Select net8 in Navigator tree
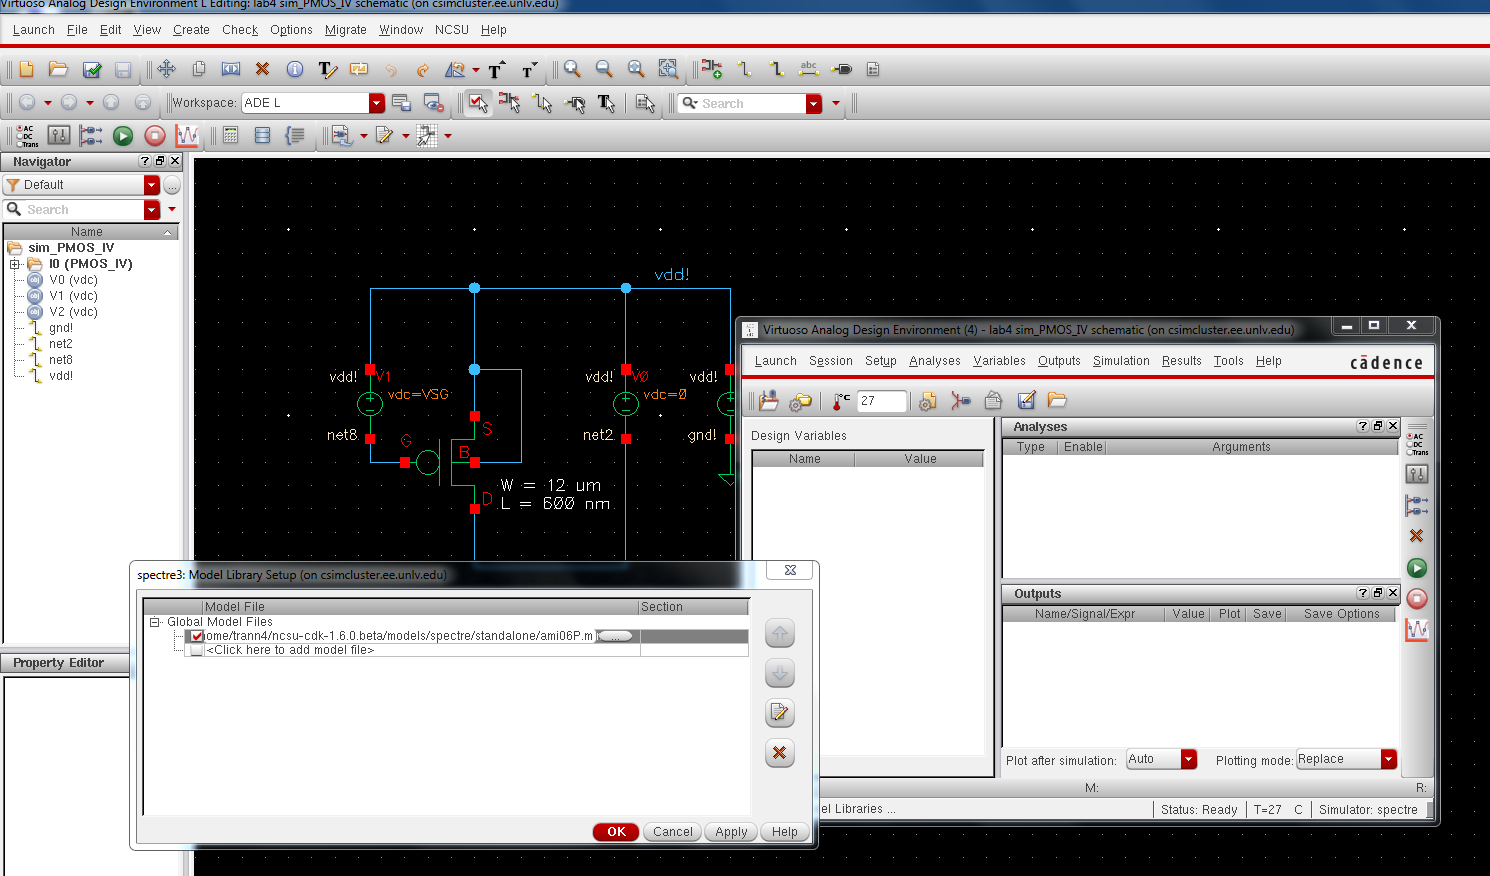1490x876 pixels. (61, 360)
